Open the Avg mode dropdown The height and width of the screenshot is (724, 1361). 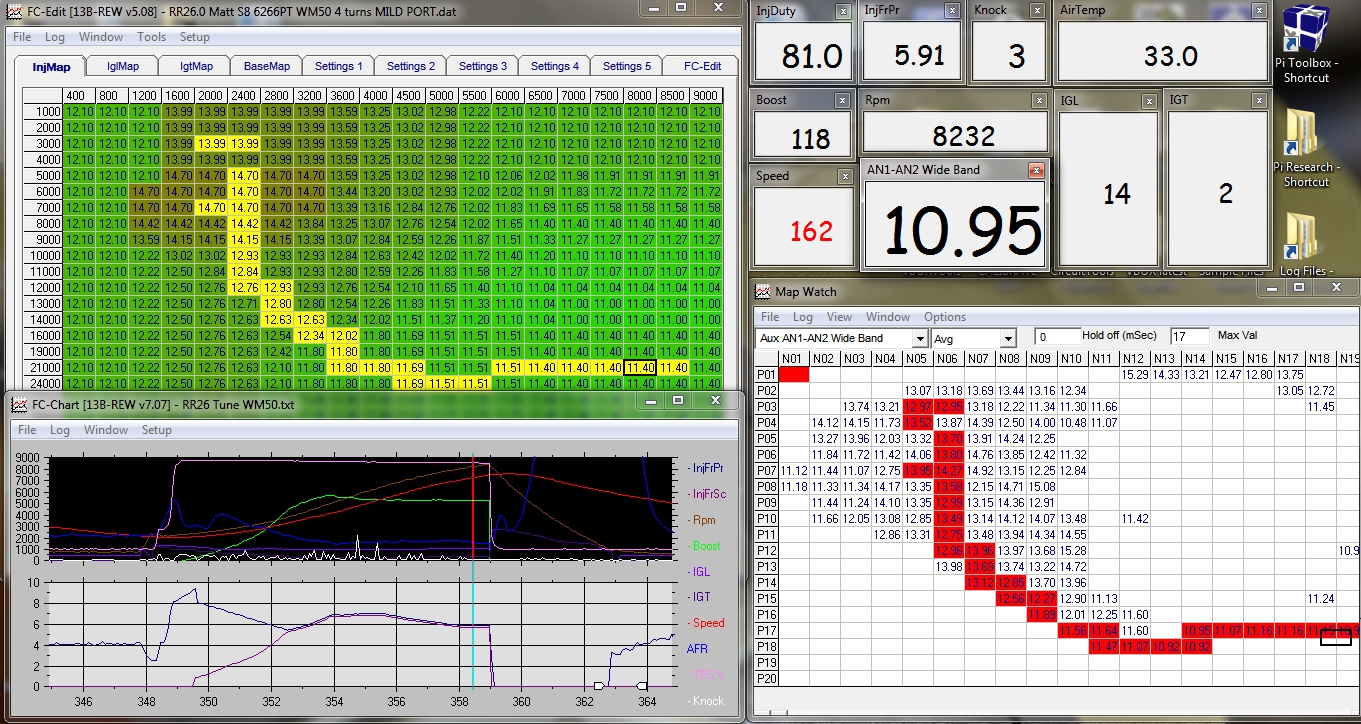coord(1008,338)
